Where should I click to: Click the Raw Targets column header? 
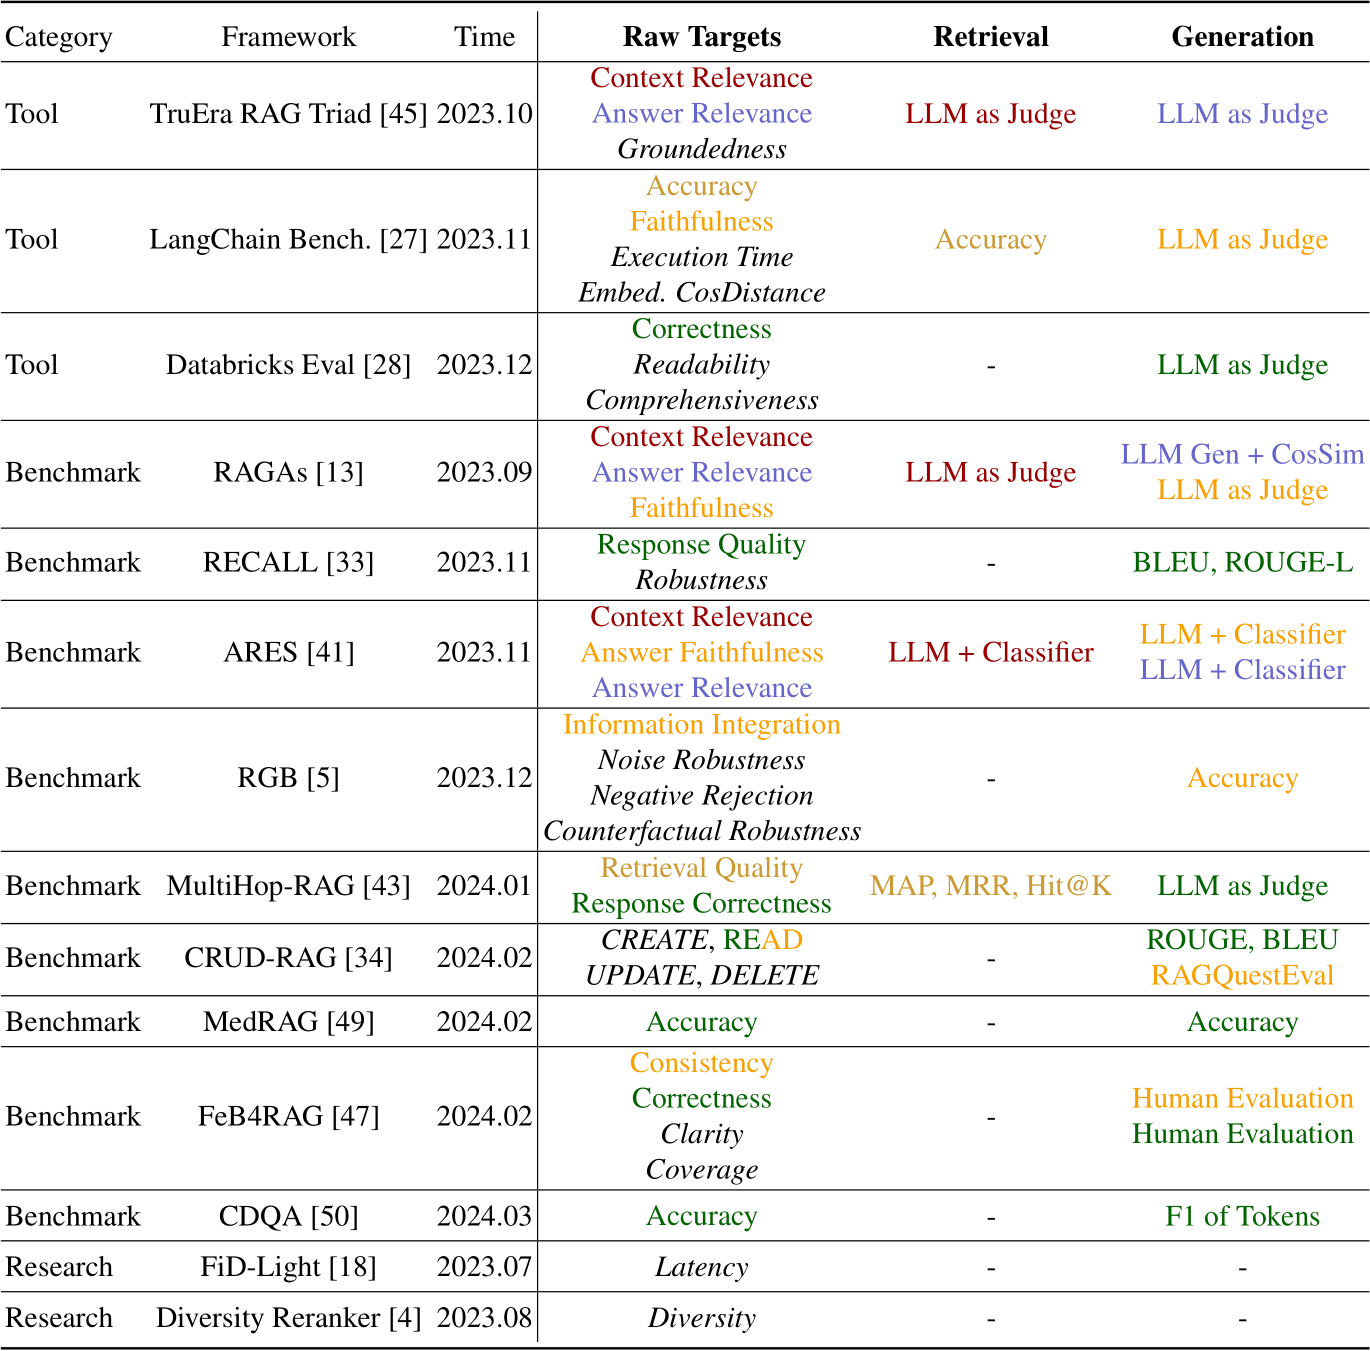click(702, 37)
